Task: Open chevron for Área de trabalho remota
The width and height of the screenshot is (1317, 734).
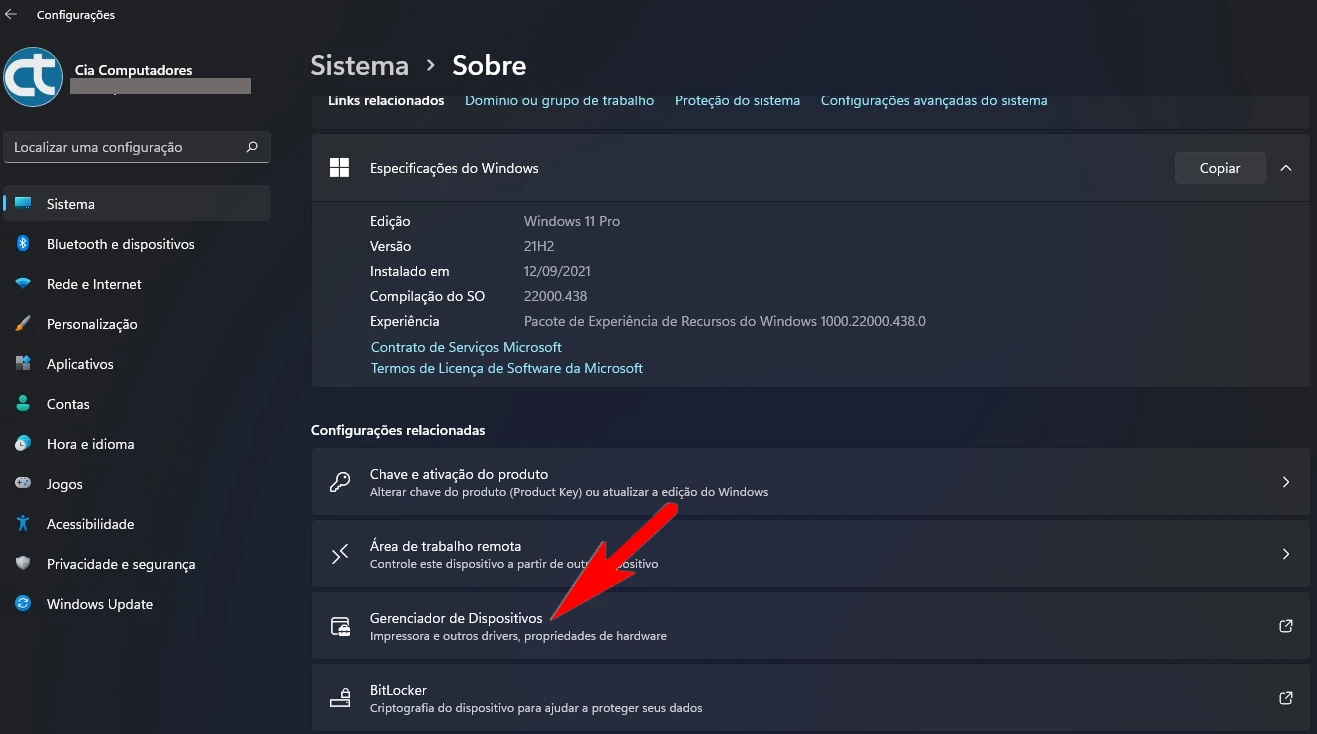Action: coord(1286,554)
